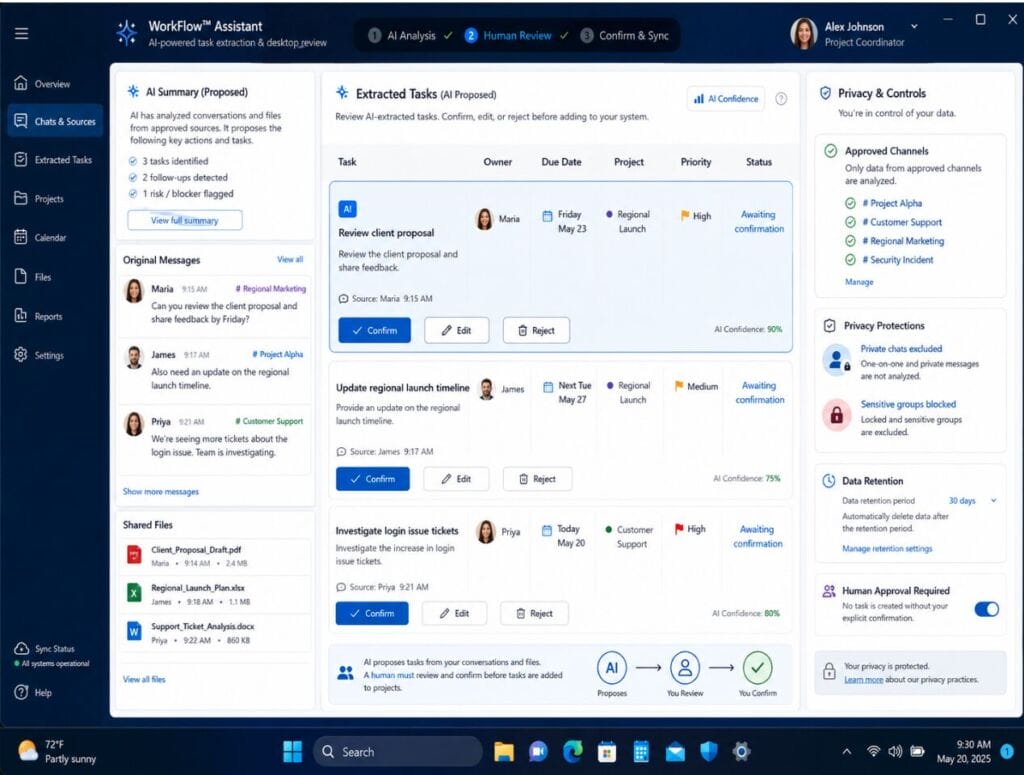
Task: Click the taskbar Search box
Action: (398, 751)
